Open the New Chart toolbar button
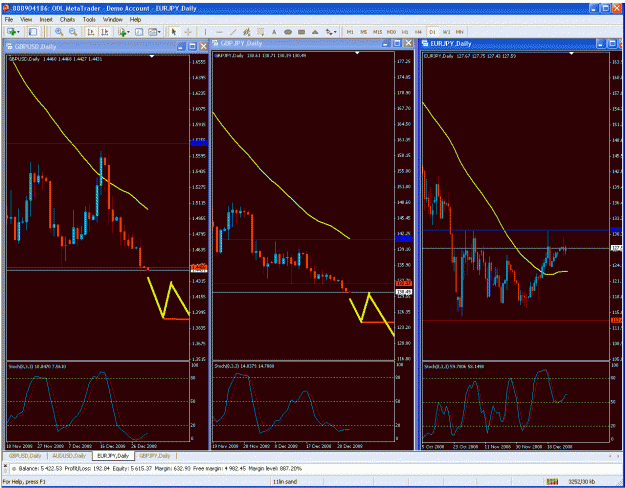Image resolution: width=625 pixels, height=488 pixels. 11,32
